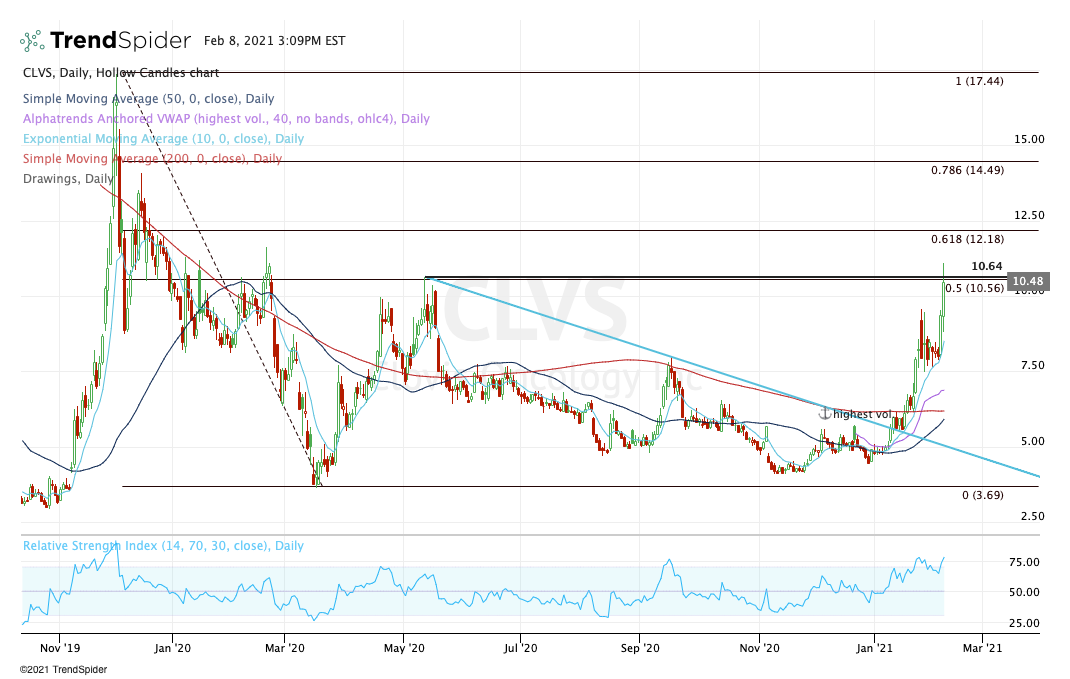The image size is (1070, 679).
Task: Click the current price tag 10.48
Action: click(x=1028, y=281)
